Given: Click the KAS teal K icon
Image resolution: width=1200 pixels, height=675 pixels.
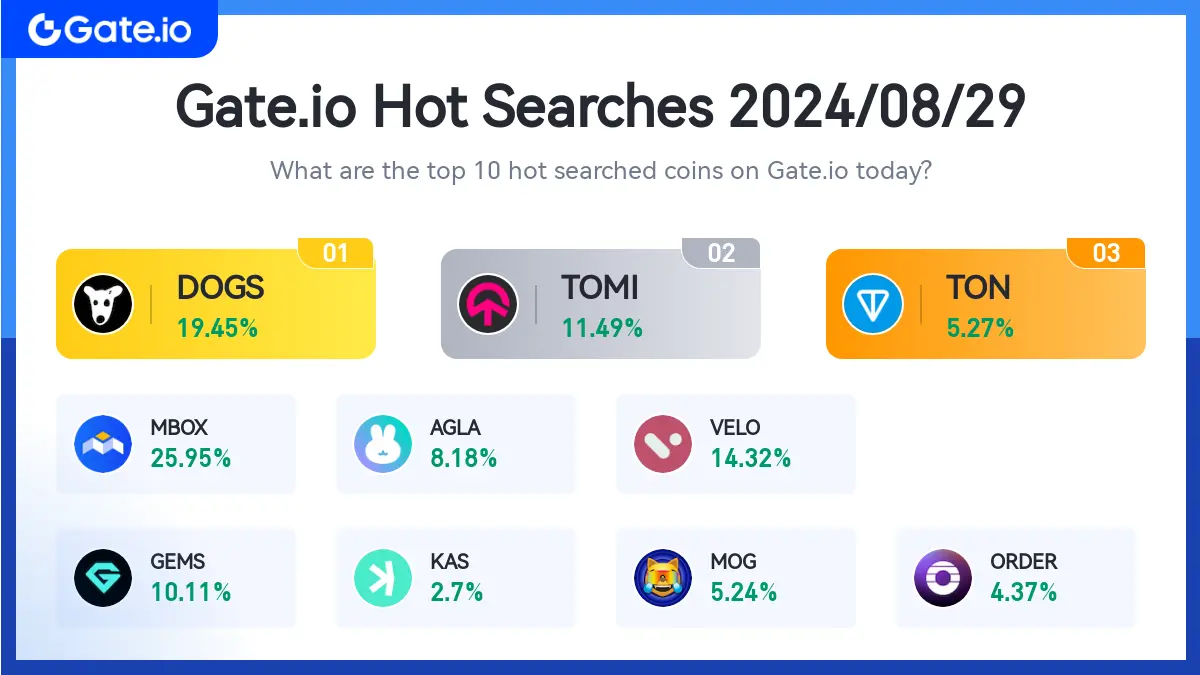Looking at the screenshot, I should pyautogui.click(x=383, y=578).
